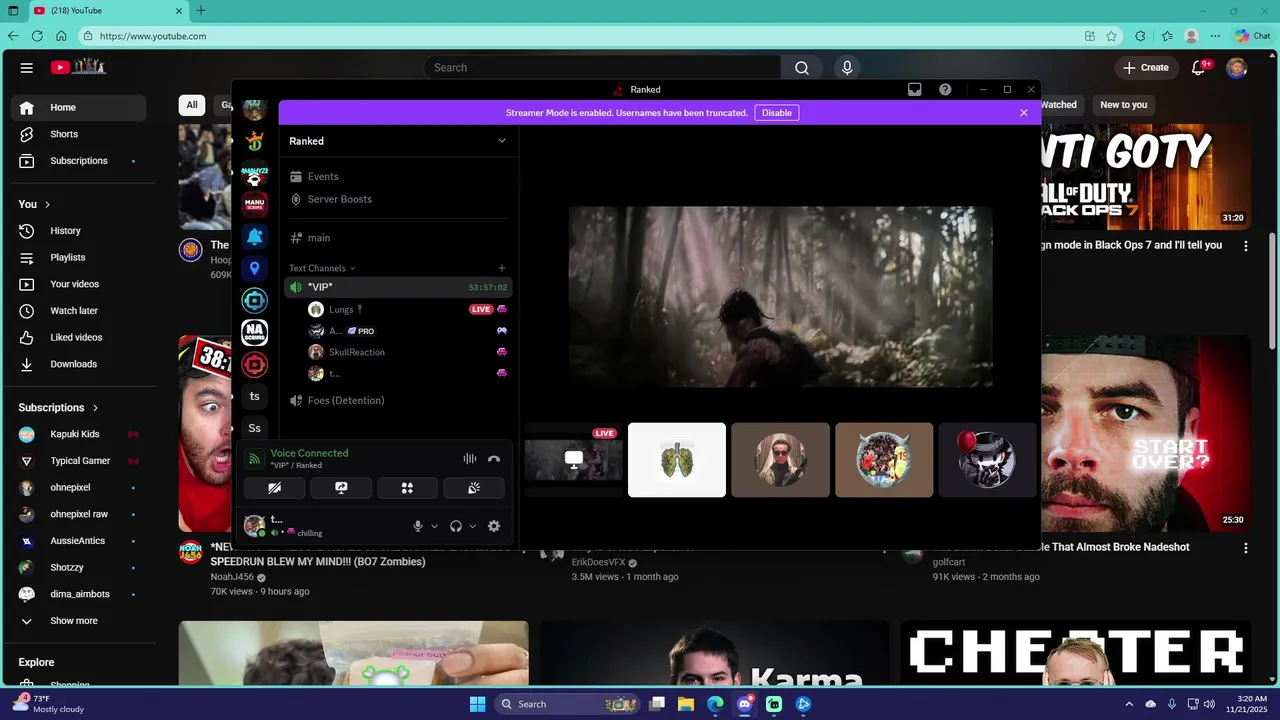Viewport: 1280px width, 720px height.
Task: Open YouTube notifications bell
Action: coord(1198,68)
